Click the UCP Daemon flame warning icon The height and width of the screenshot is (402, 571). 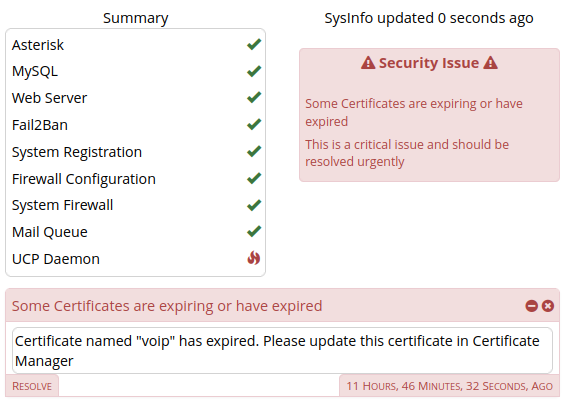coord(254,258)
